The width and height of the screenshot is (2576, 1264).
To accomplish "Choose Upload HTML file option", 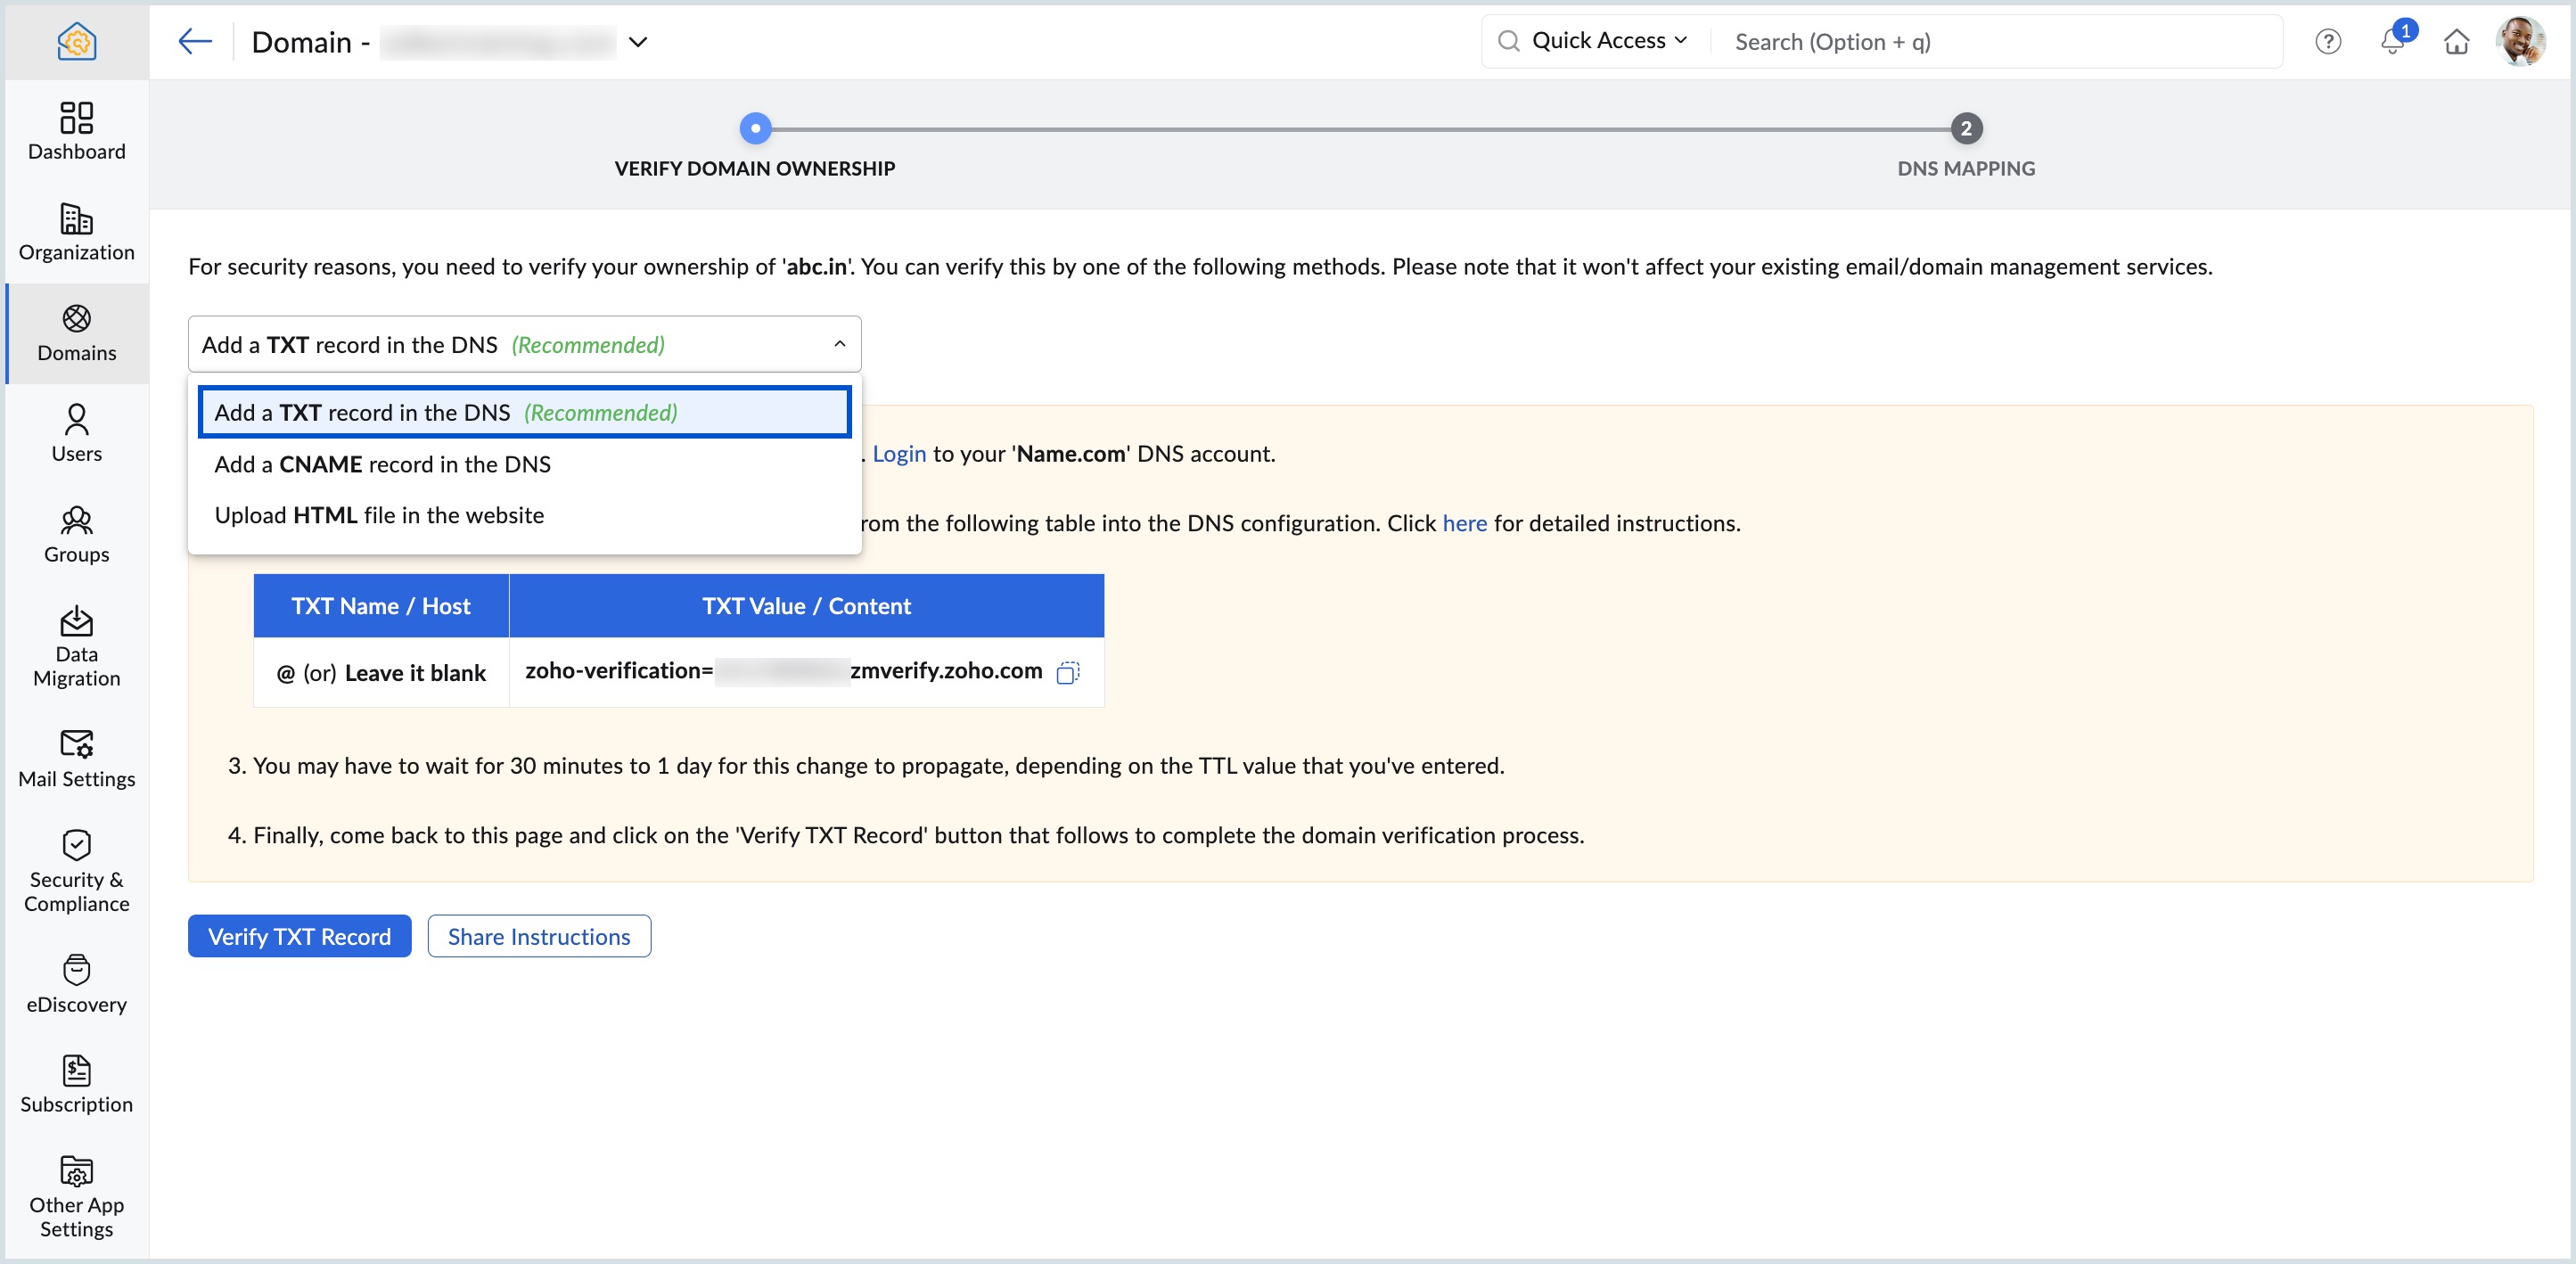I will (x=377, y=515).
